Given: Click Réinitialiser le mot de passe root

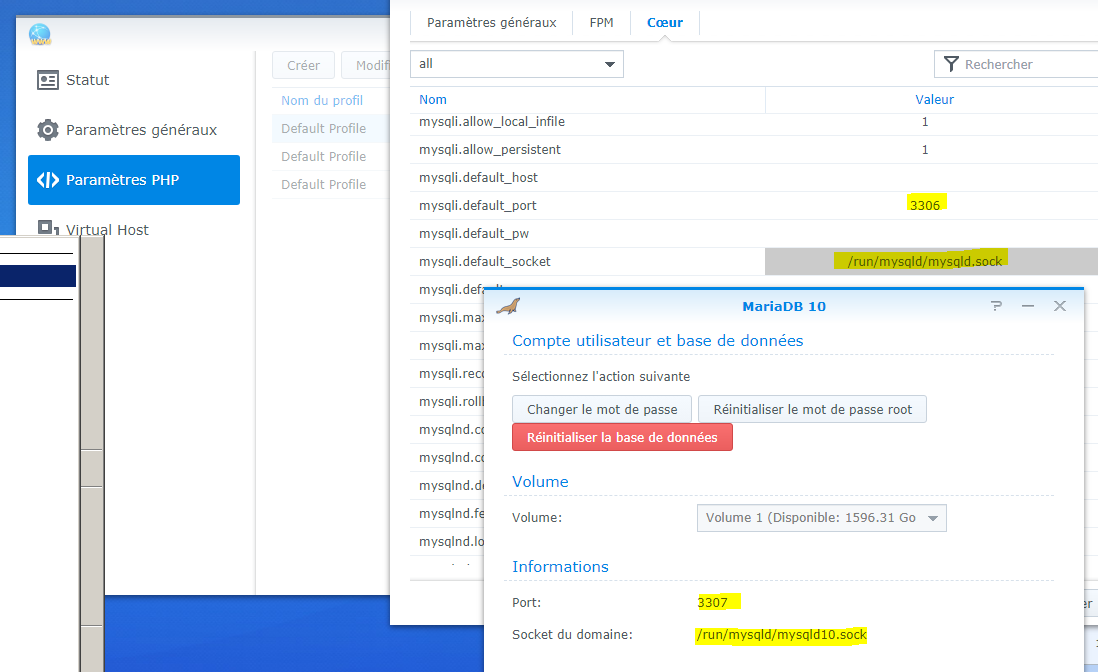Looking at the screenshot, I should click(x=812, y=410).
